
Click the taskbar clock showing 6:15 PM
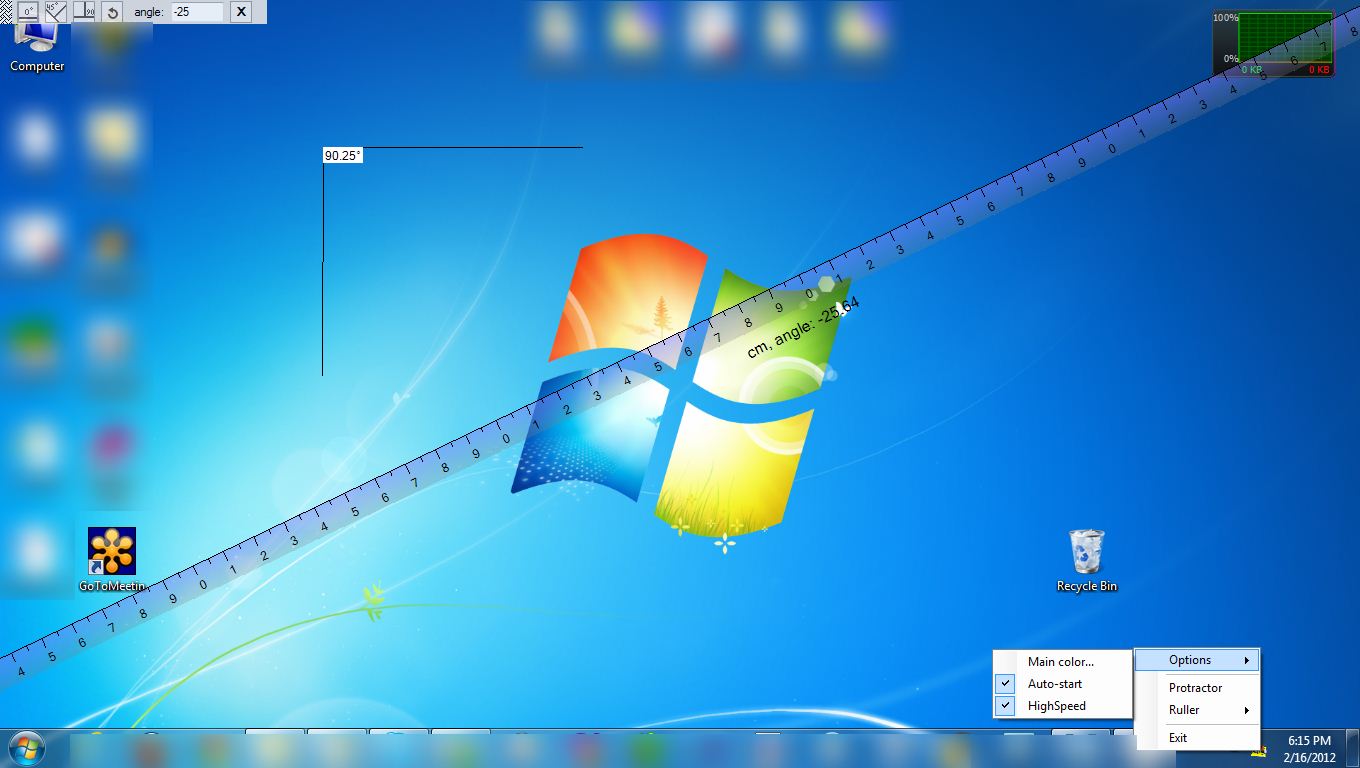pos(1310,749)
